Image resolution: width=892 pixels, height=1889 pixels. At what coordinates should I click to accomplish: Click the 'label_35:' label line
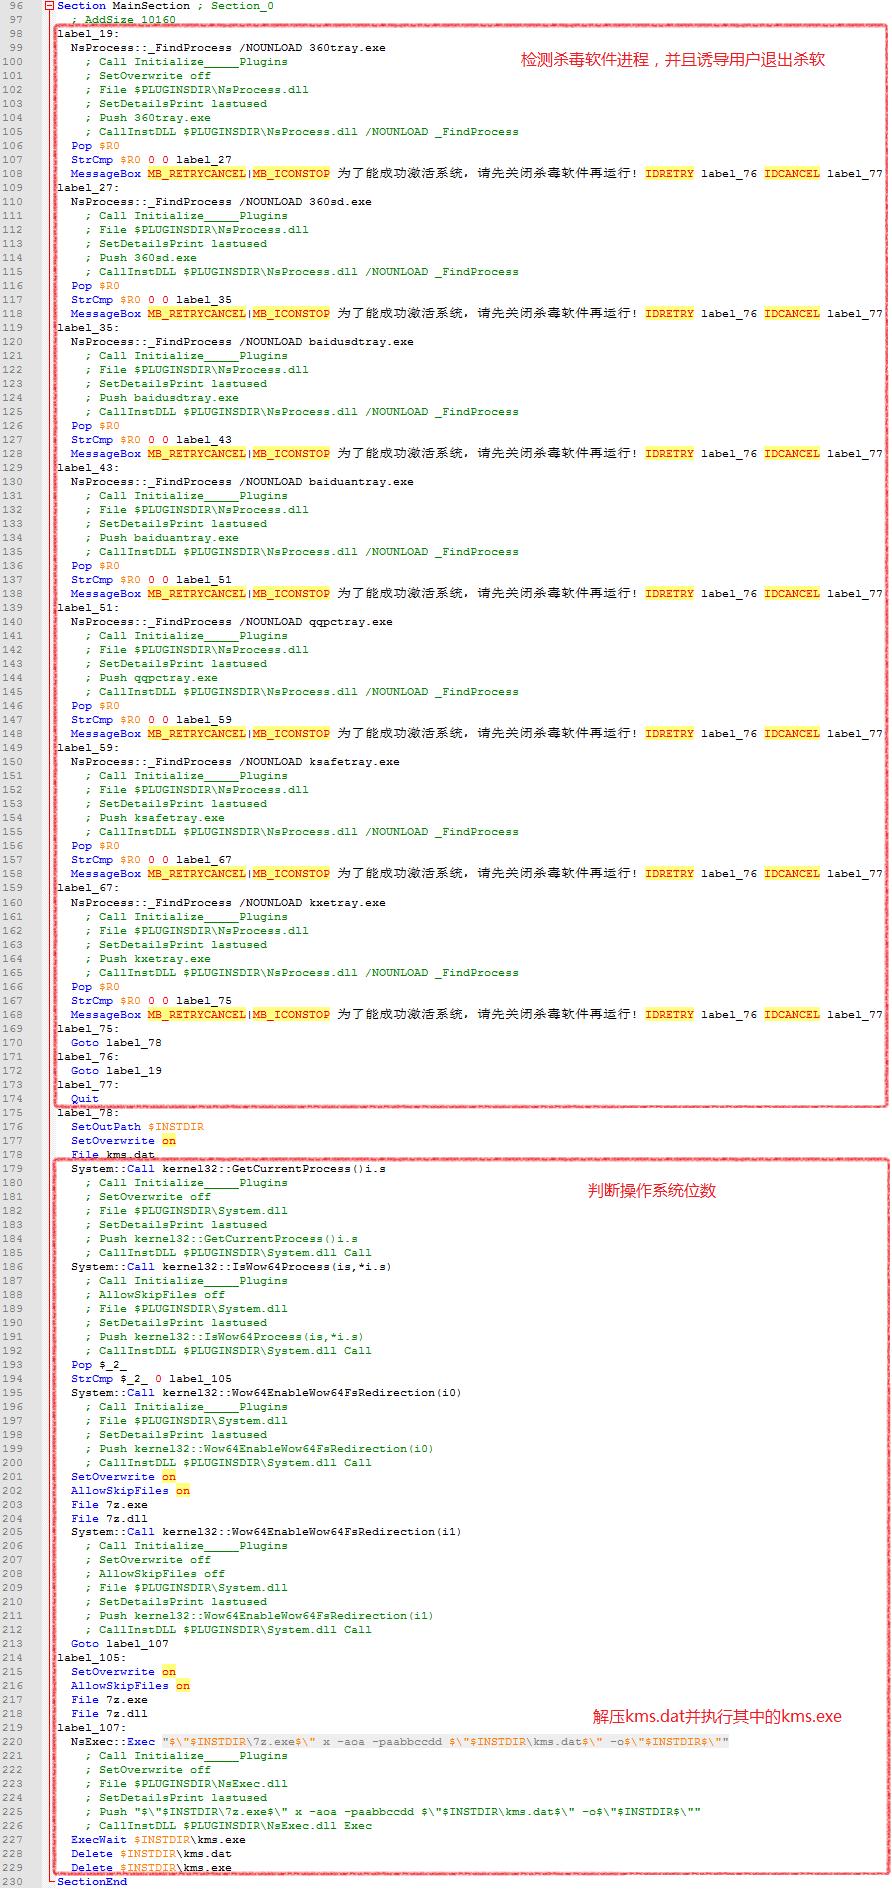pos(88,328)
